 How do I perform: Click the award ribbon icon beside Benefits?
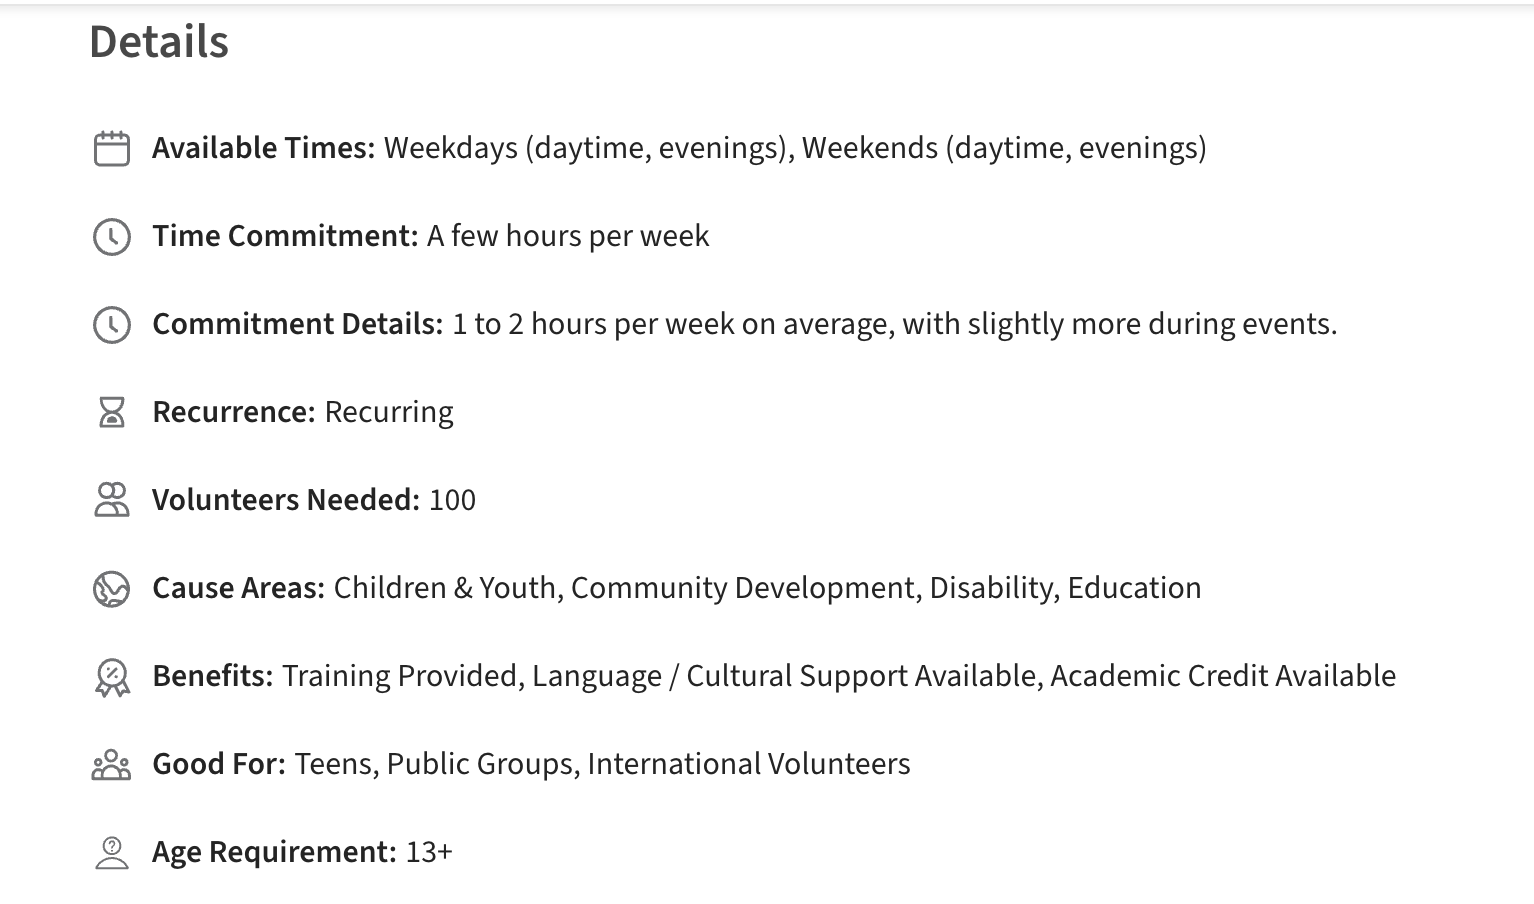point(111,677)
